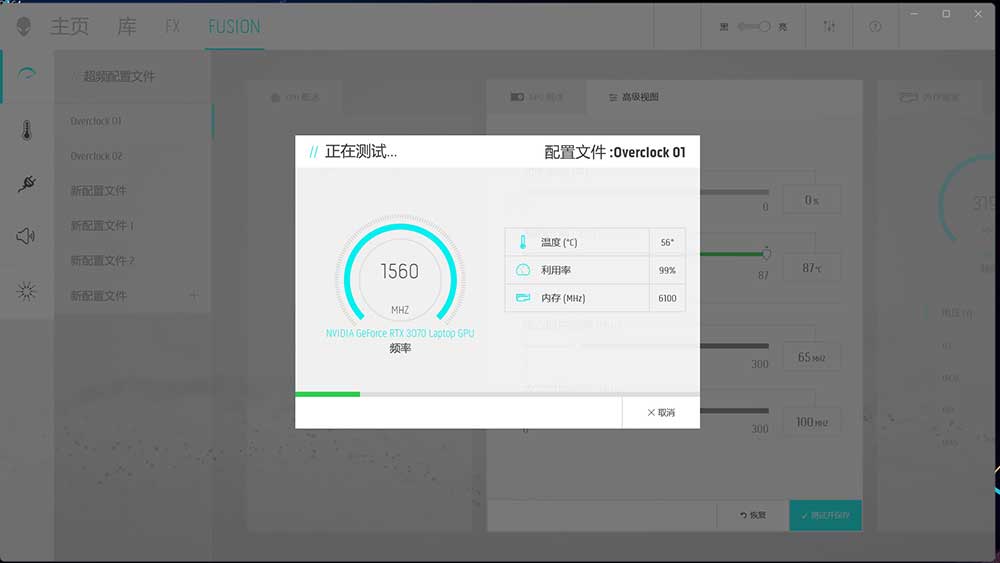Screen dimensions: 1000x563
Task: Click the 0% value field
Action: click(811, 200)
